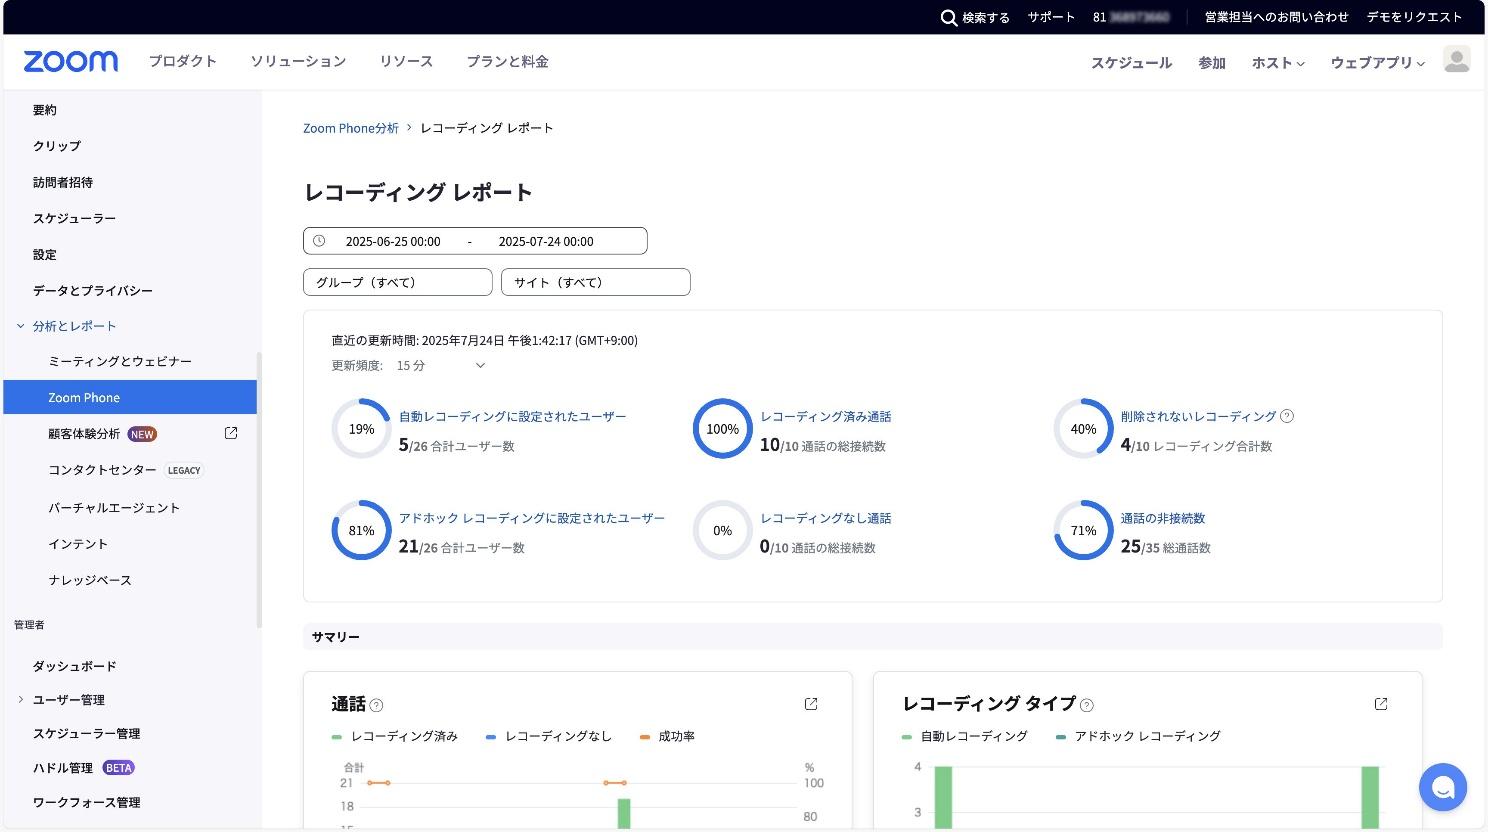Open ハドル管理 BETA in sidebar

pos(83,768)
